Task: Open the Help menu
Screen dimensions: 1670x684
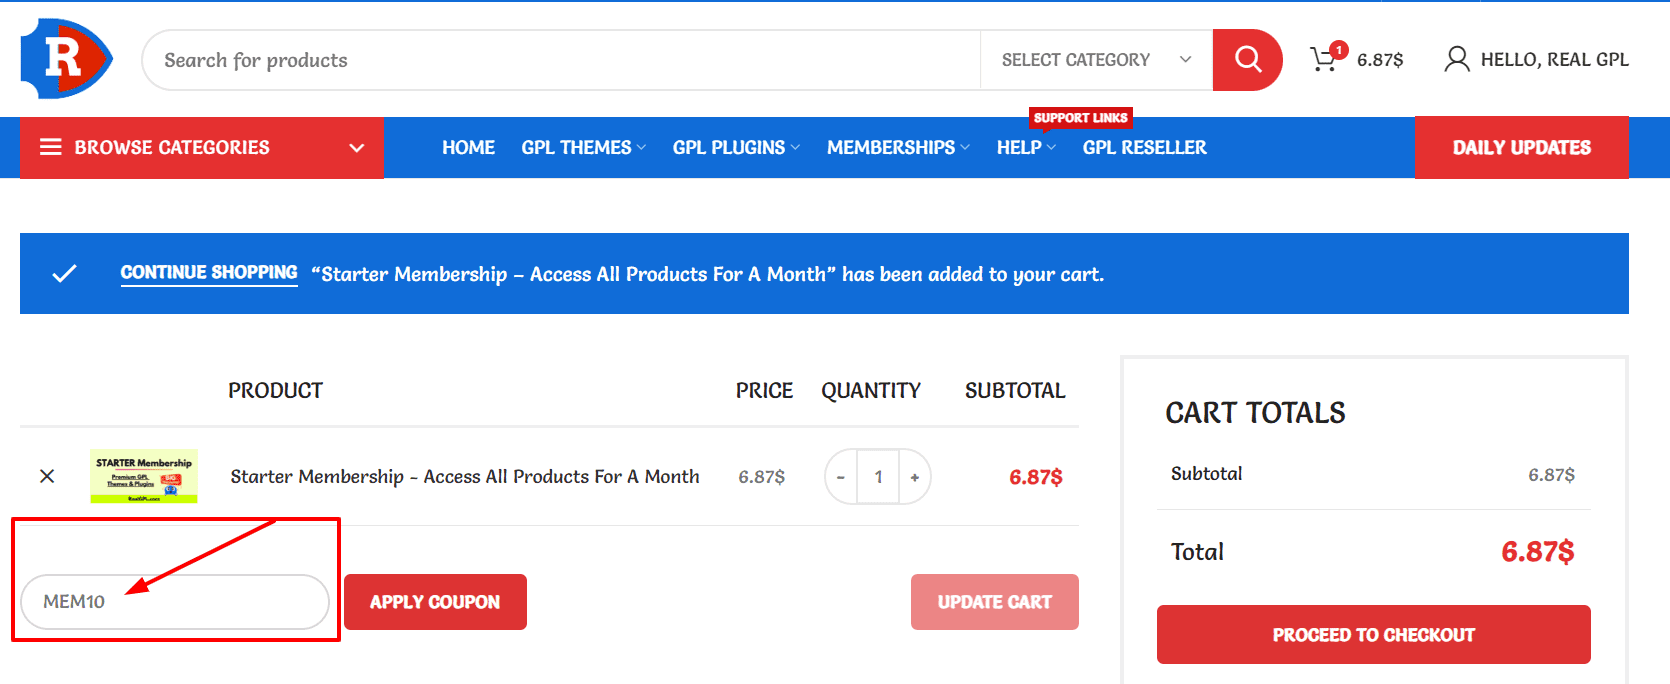Action: coord(1026,147)
